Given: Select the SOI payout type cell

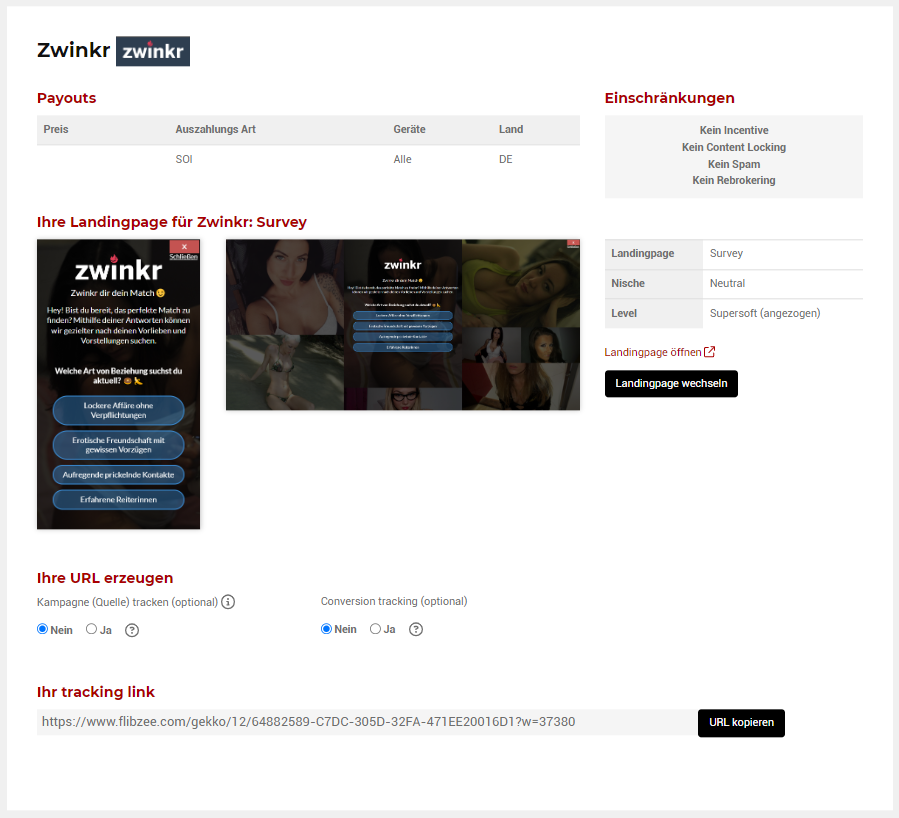Looking at the screenshot, I should (184, 159).
